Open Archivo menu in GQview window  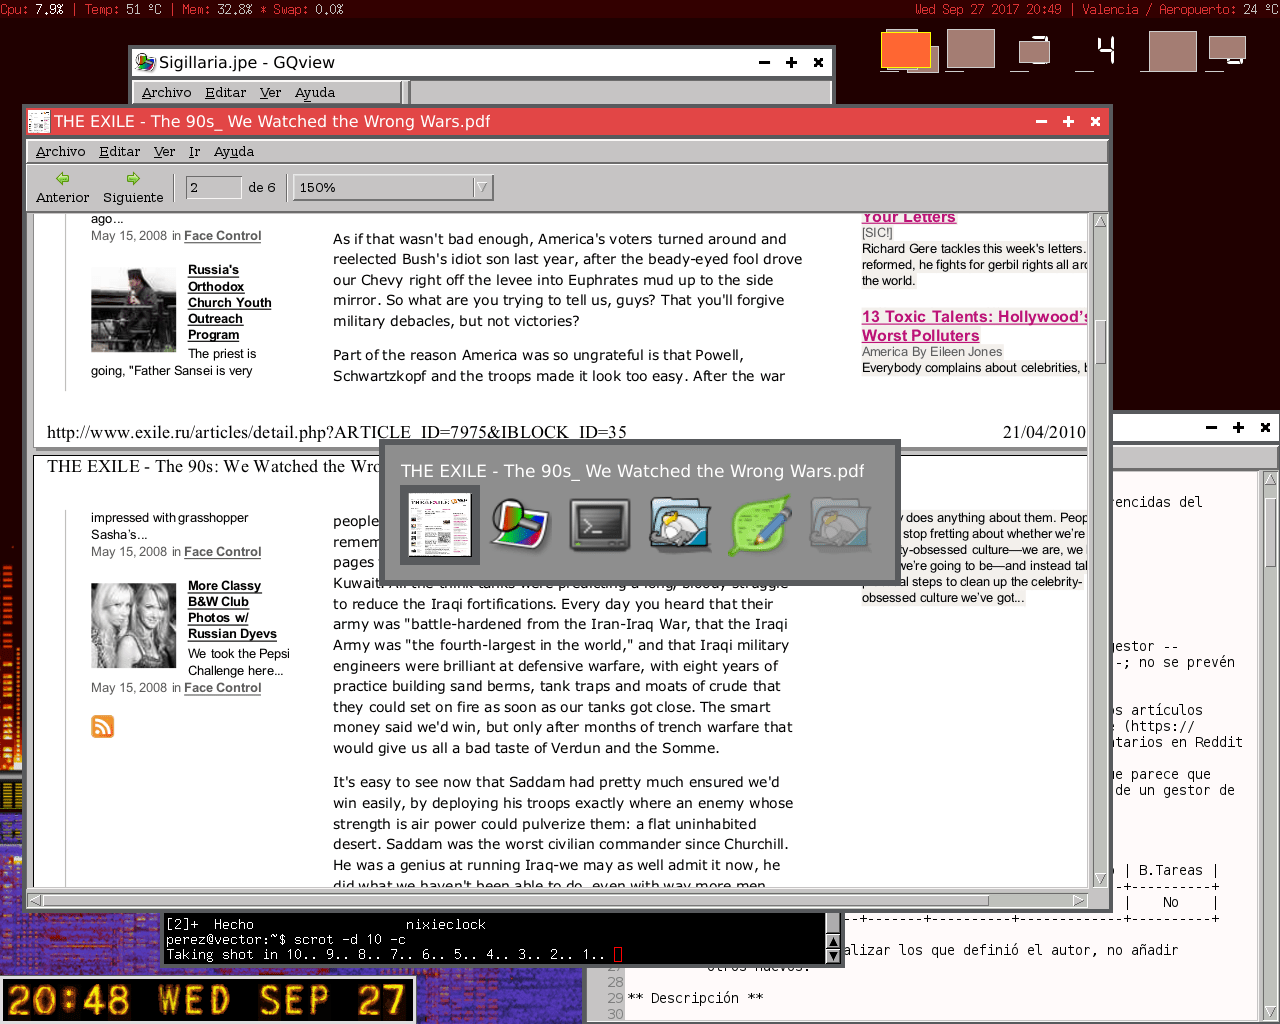[166, 93]
